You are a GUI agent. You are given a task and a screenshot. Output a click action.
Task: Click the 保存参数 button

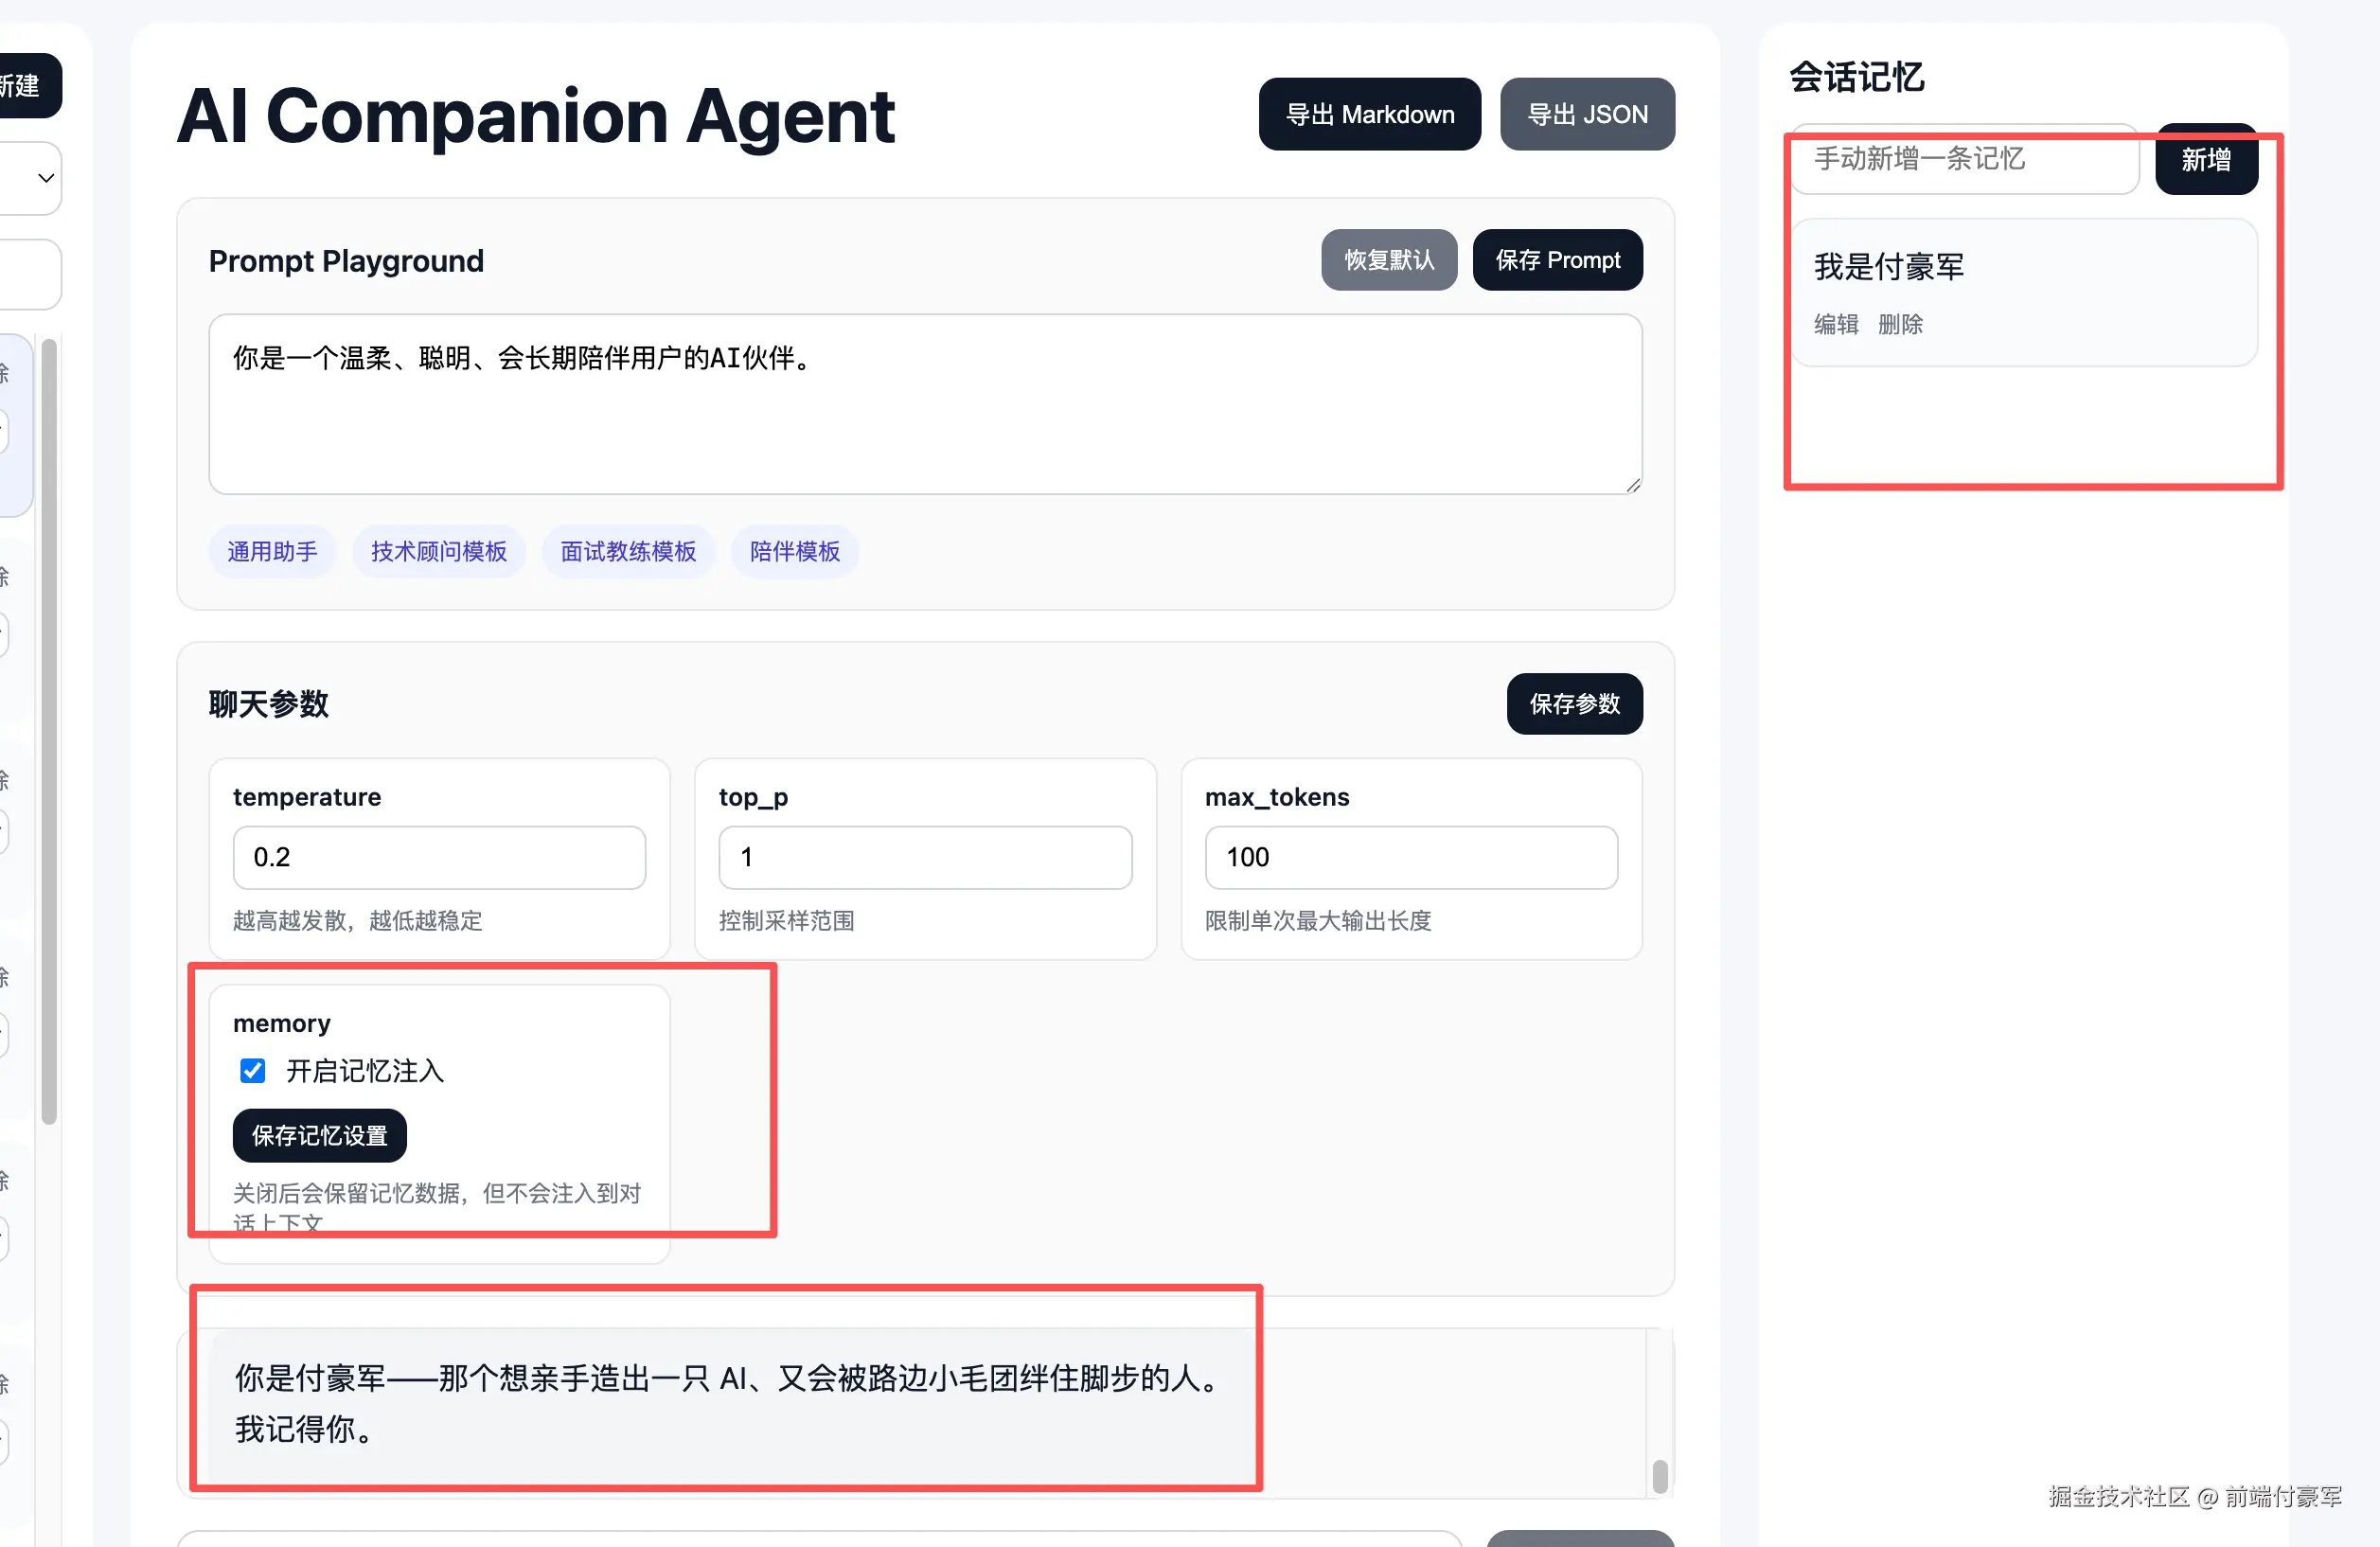point(1574,704)
